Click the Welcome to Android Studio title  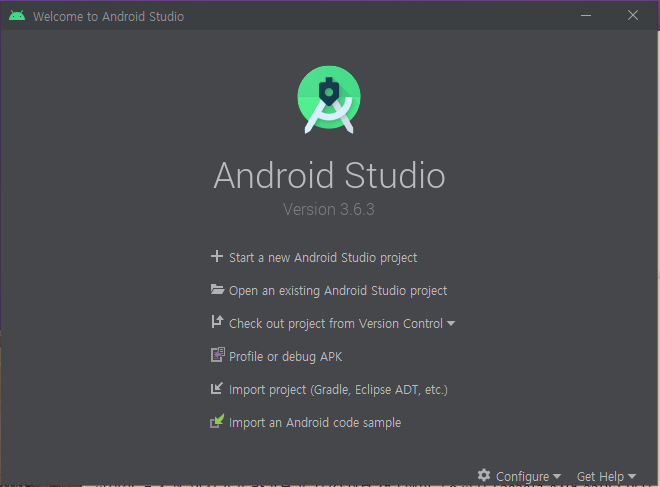click(109, 16)
